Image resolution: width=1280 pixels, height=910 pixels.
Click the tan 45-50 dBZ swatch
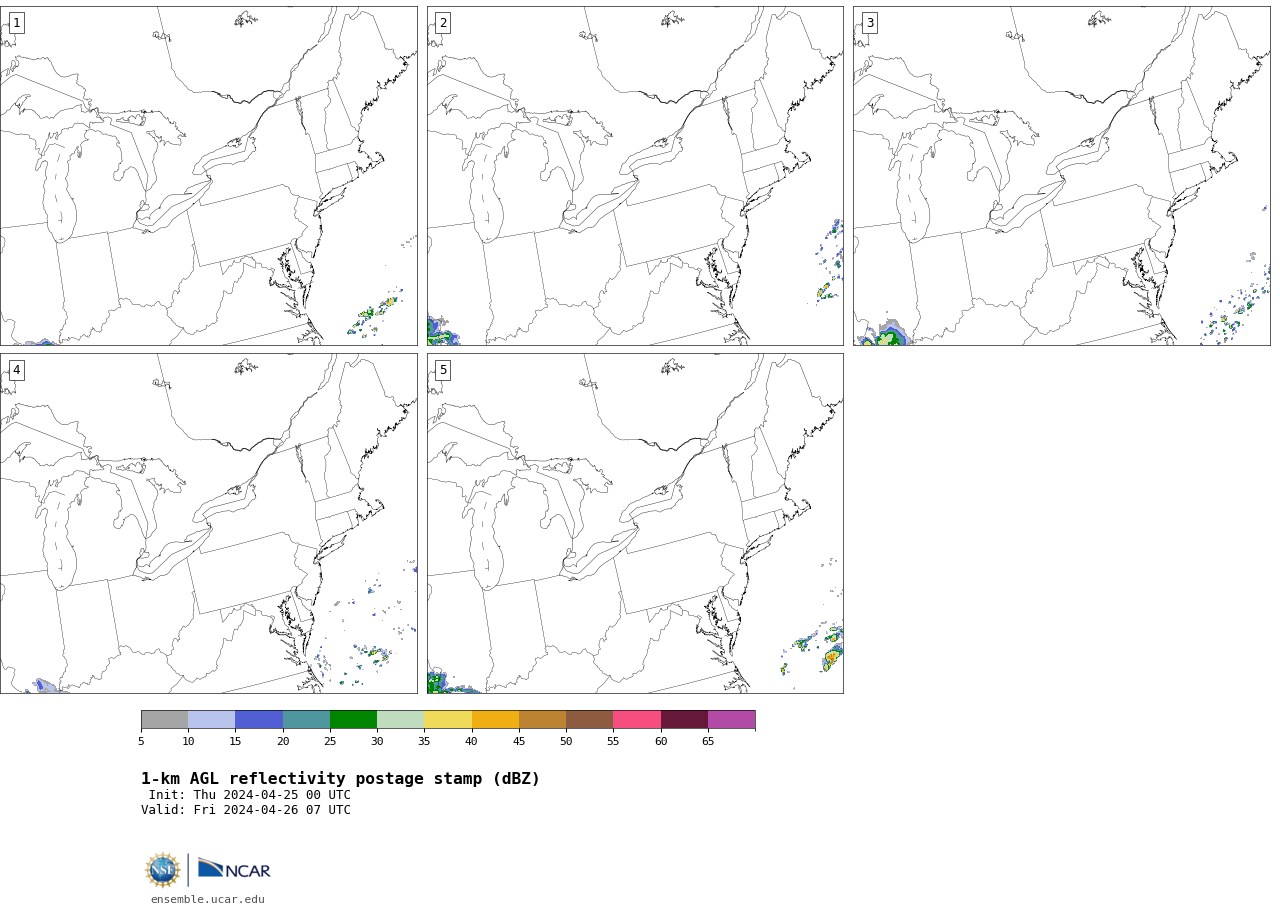(x=542, y=720)
